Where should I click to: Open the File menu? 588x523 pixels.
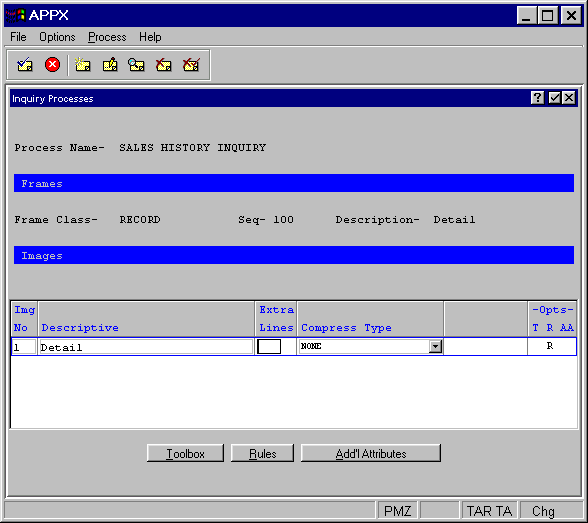pos(18,37)
